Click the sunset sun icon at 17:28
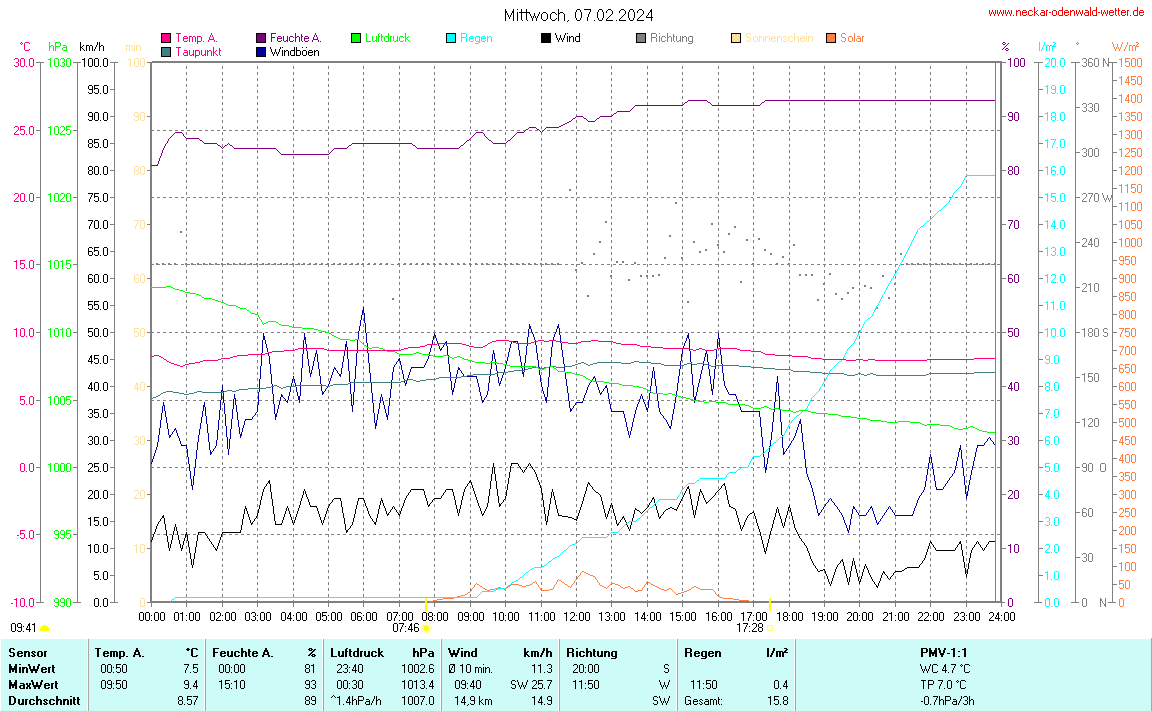Image resolution: width=1152 pixels, height=711 pixels. click(770, 629)
